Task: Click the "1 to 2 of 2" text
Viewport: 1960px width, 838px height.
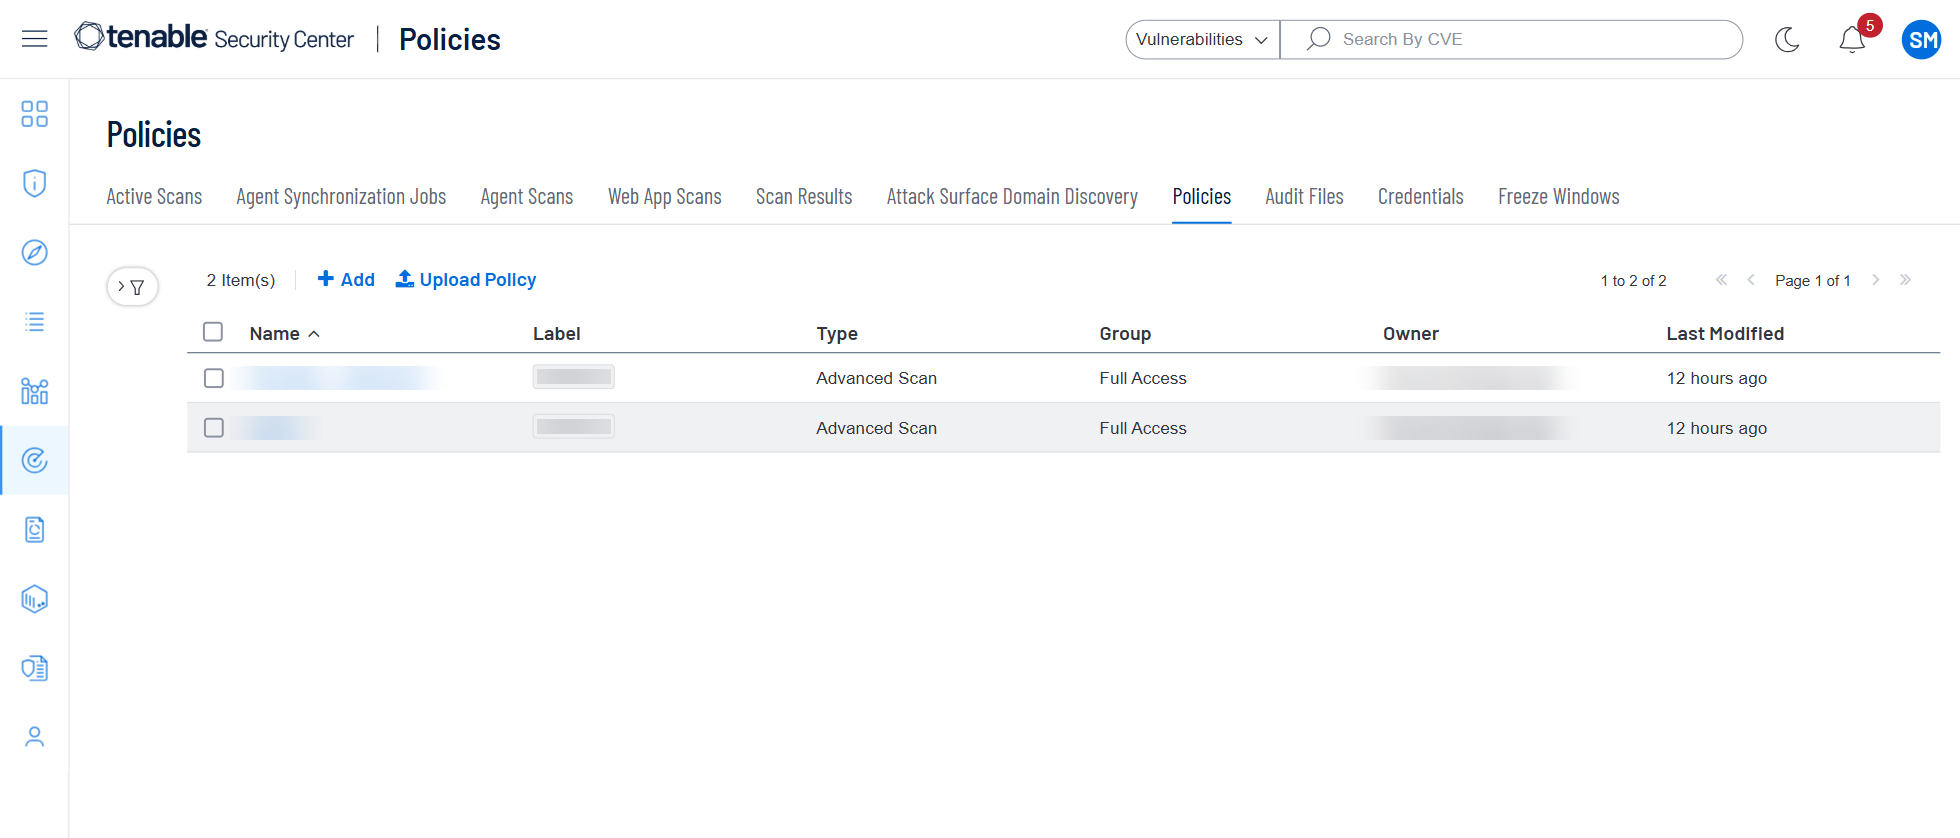Action: [x=1633, y=281]
